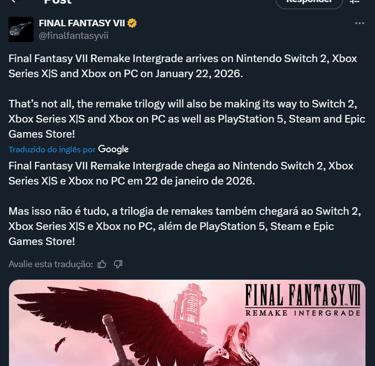375x366 pixels.
Task: Open the FINAL FANTASY VII account name
Action: coord(82,23)
